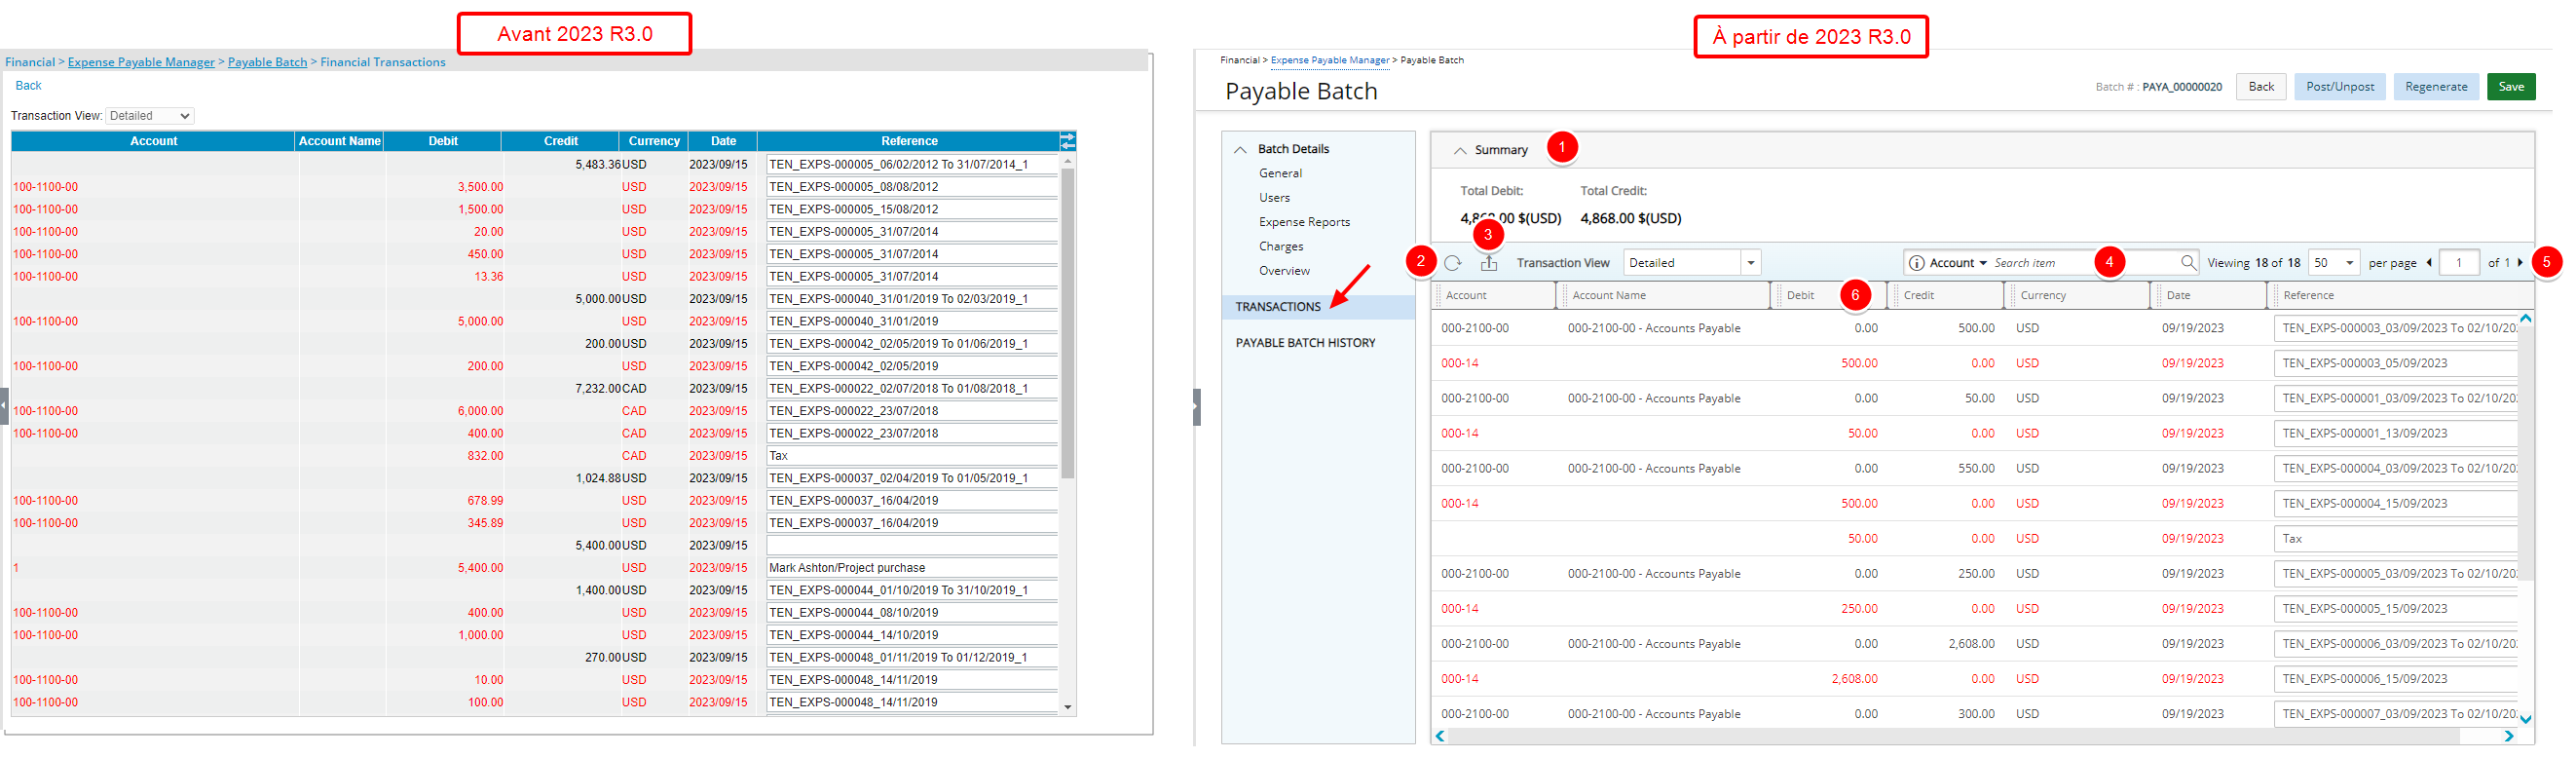Open the per page count dropdown
Viewport: 2576px width, 758px height.
coord(2336,263)
